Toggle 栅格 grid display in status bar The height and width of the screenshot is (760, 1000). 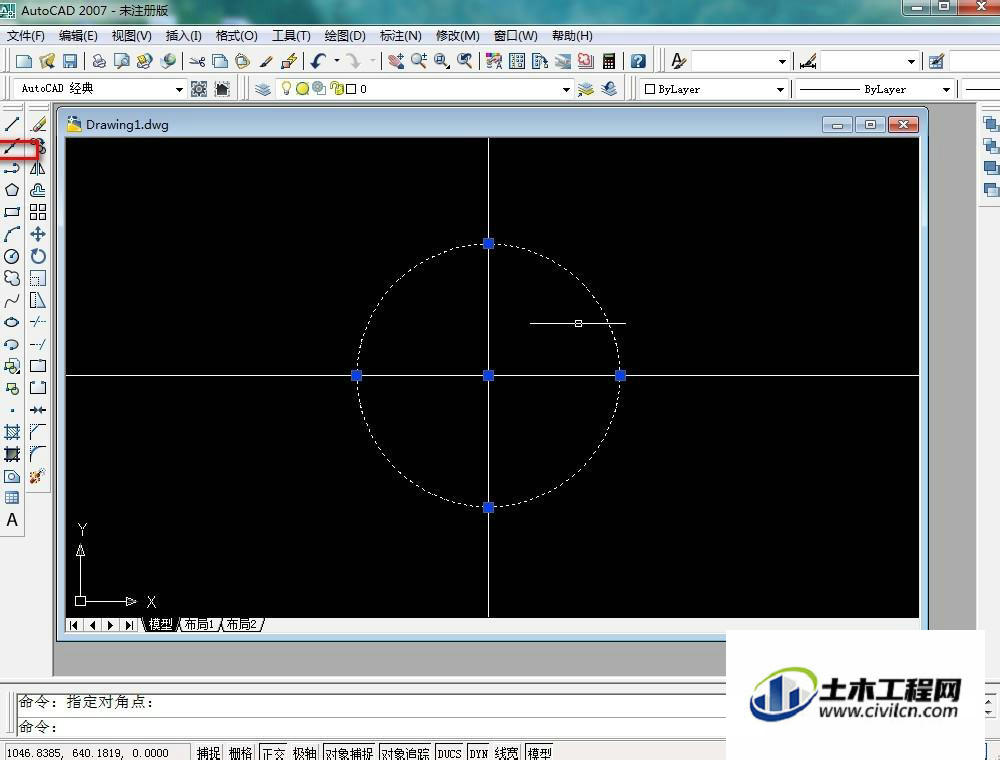[x=240, y=753]
